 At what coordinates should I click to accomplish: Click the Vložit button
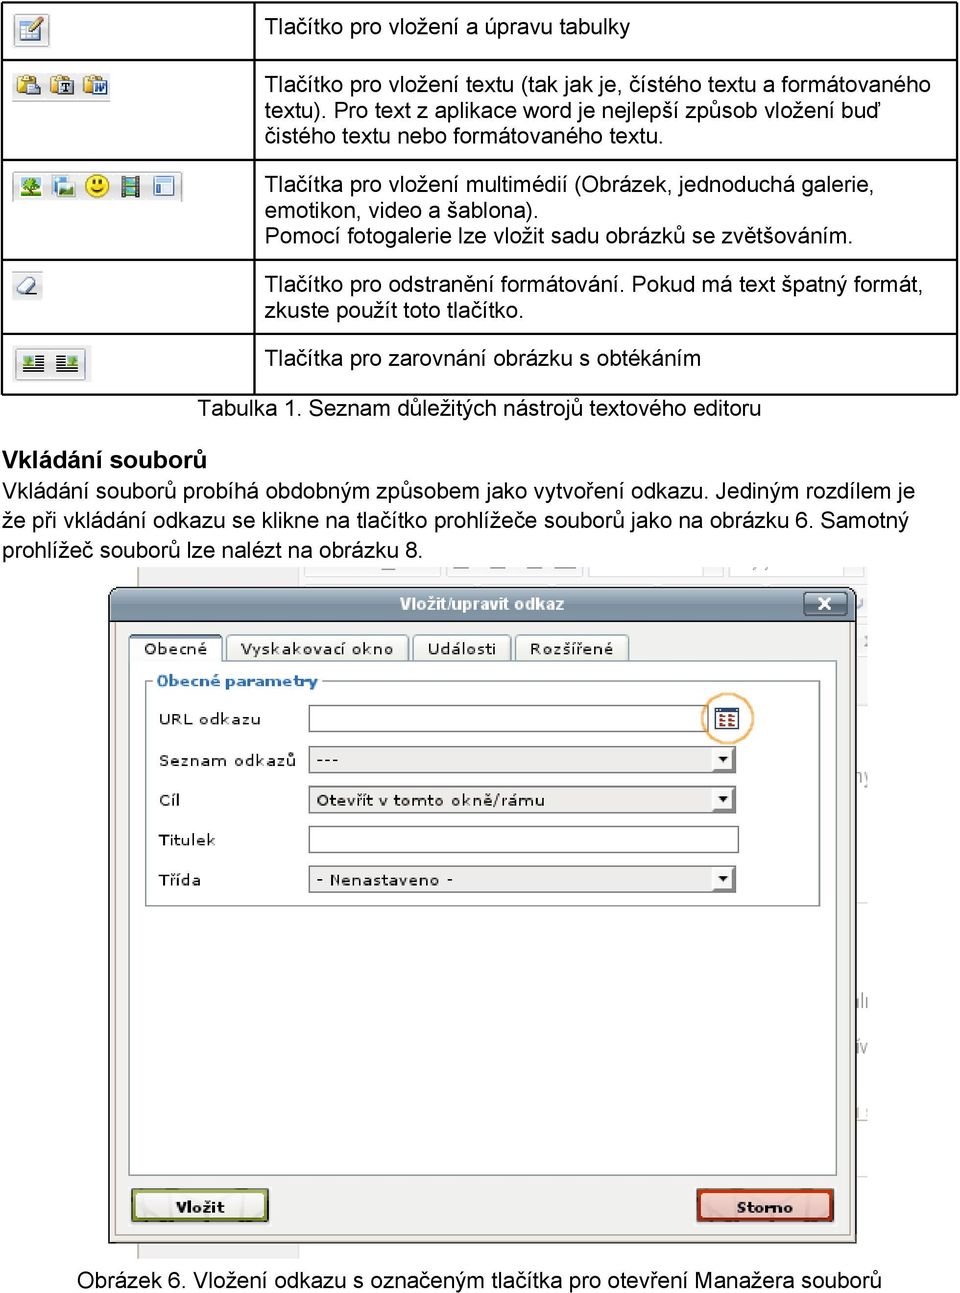click(200, 1206)
